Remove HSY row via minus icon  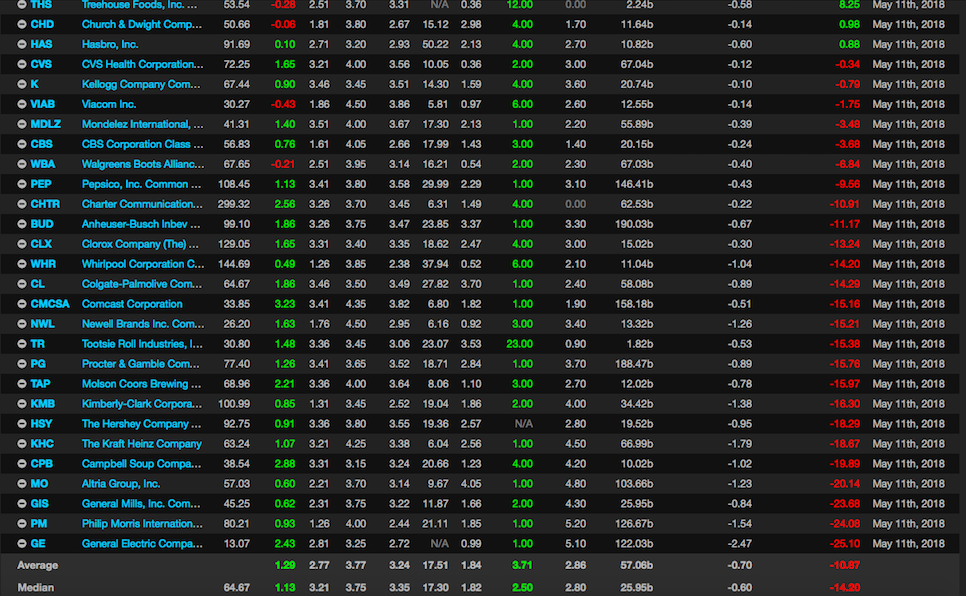pyautogui.click(x=22, y=423)
